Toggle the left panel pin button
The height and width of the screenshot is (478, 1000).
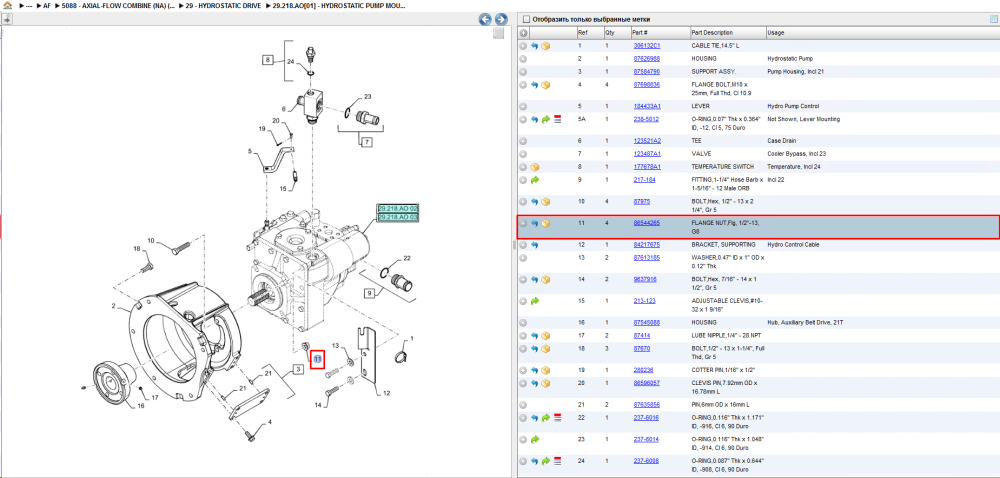[x=7, y=19]
